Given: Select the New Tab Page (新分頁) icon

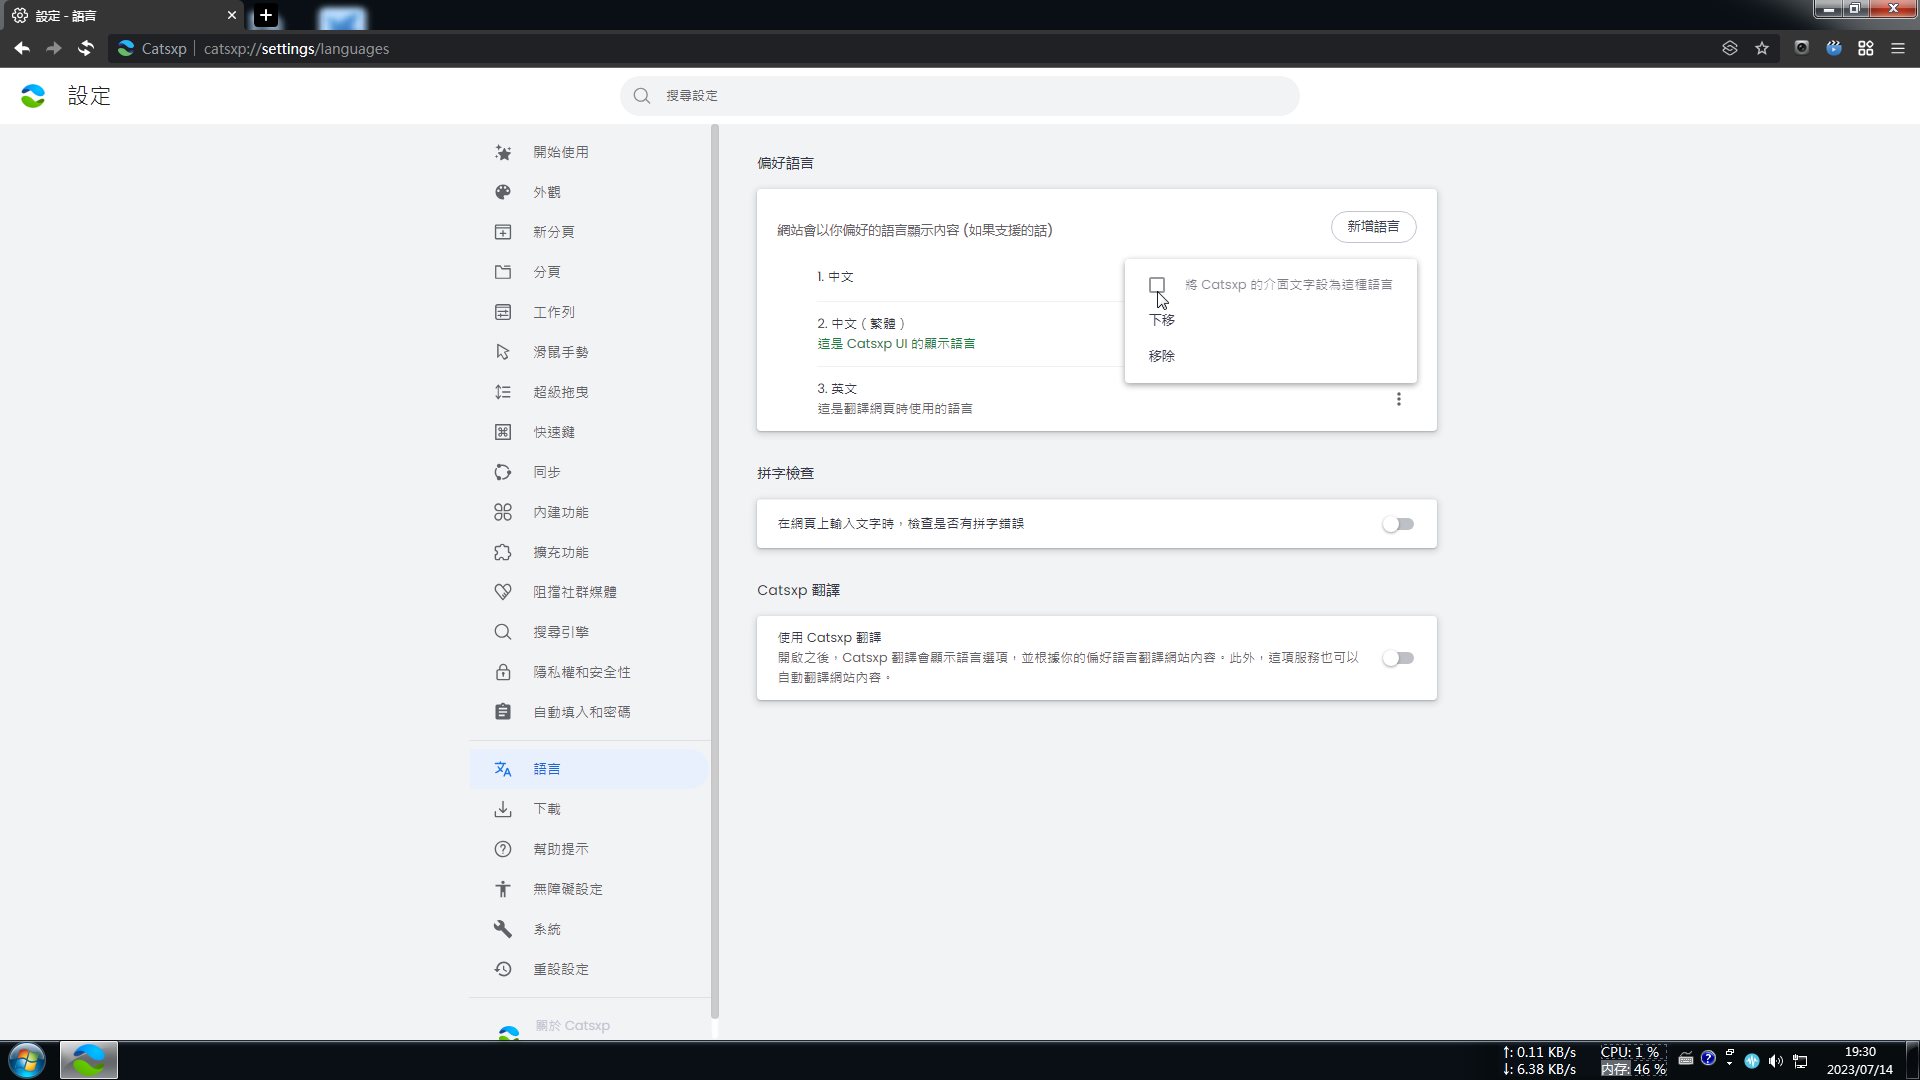Looking at the screenshot, I should click(503, 232).
